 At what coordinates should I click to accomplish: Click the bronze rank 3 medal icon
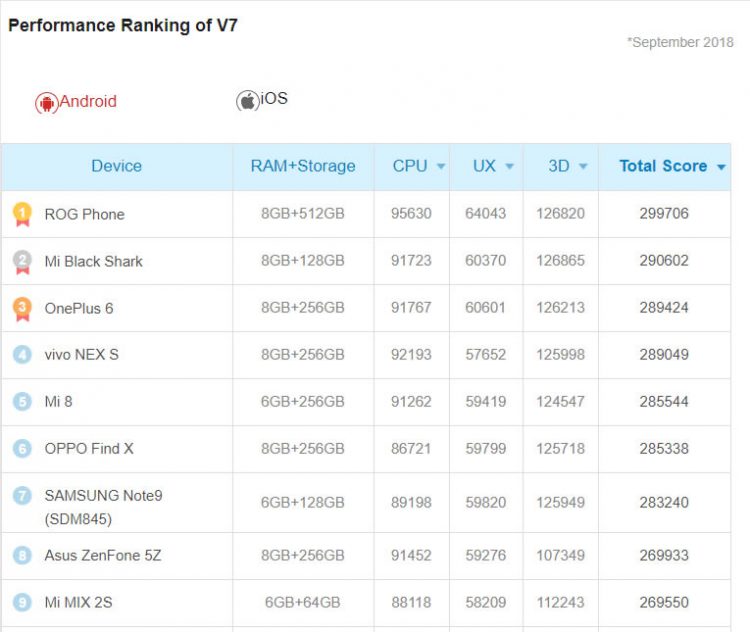point(22,308)
